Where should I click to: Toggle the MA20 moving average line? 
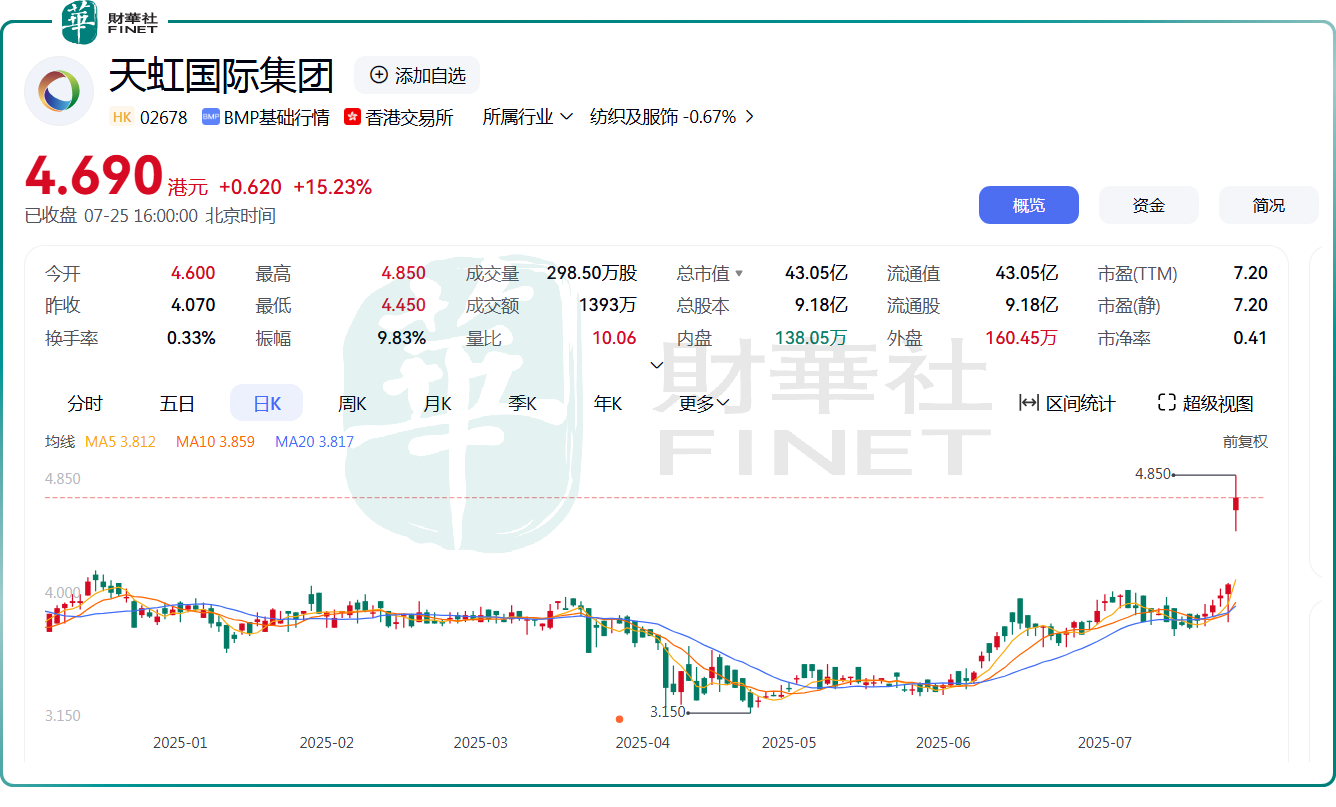pyautogui.click(x=314, y=441)
